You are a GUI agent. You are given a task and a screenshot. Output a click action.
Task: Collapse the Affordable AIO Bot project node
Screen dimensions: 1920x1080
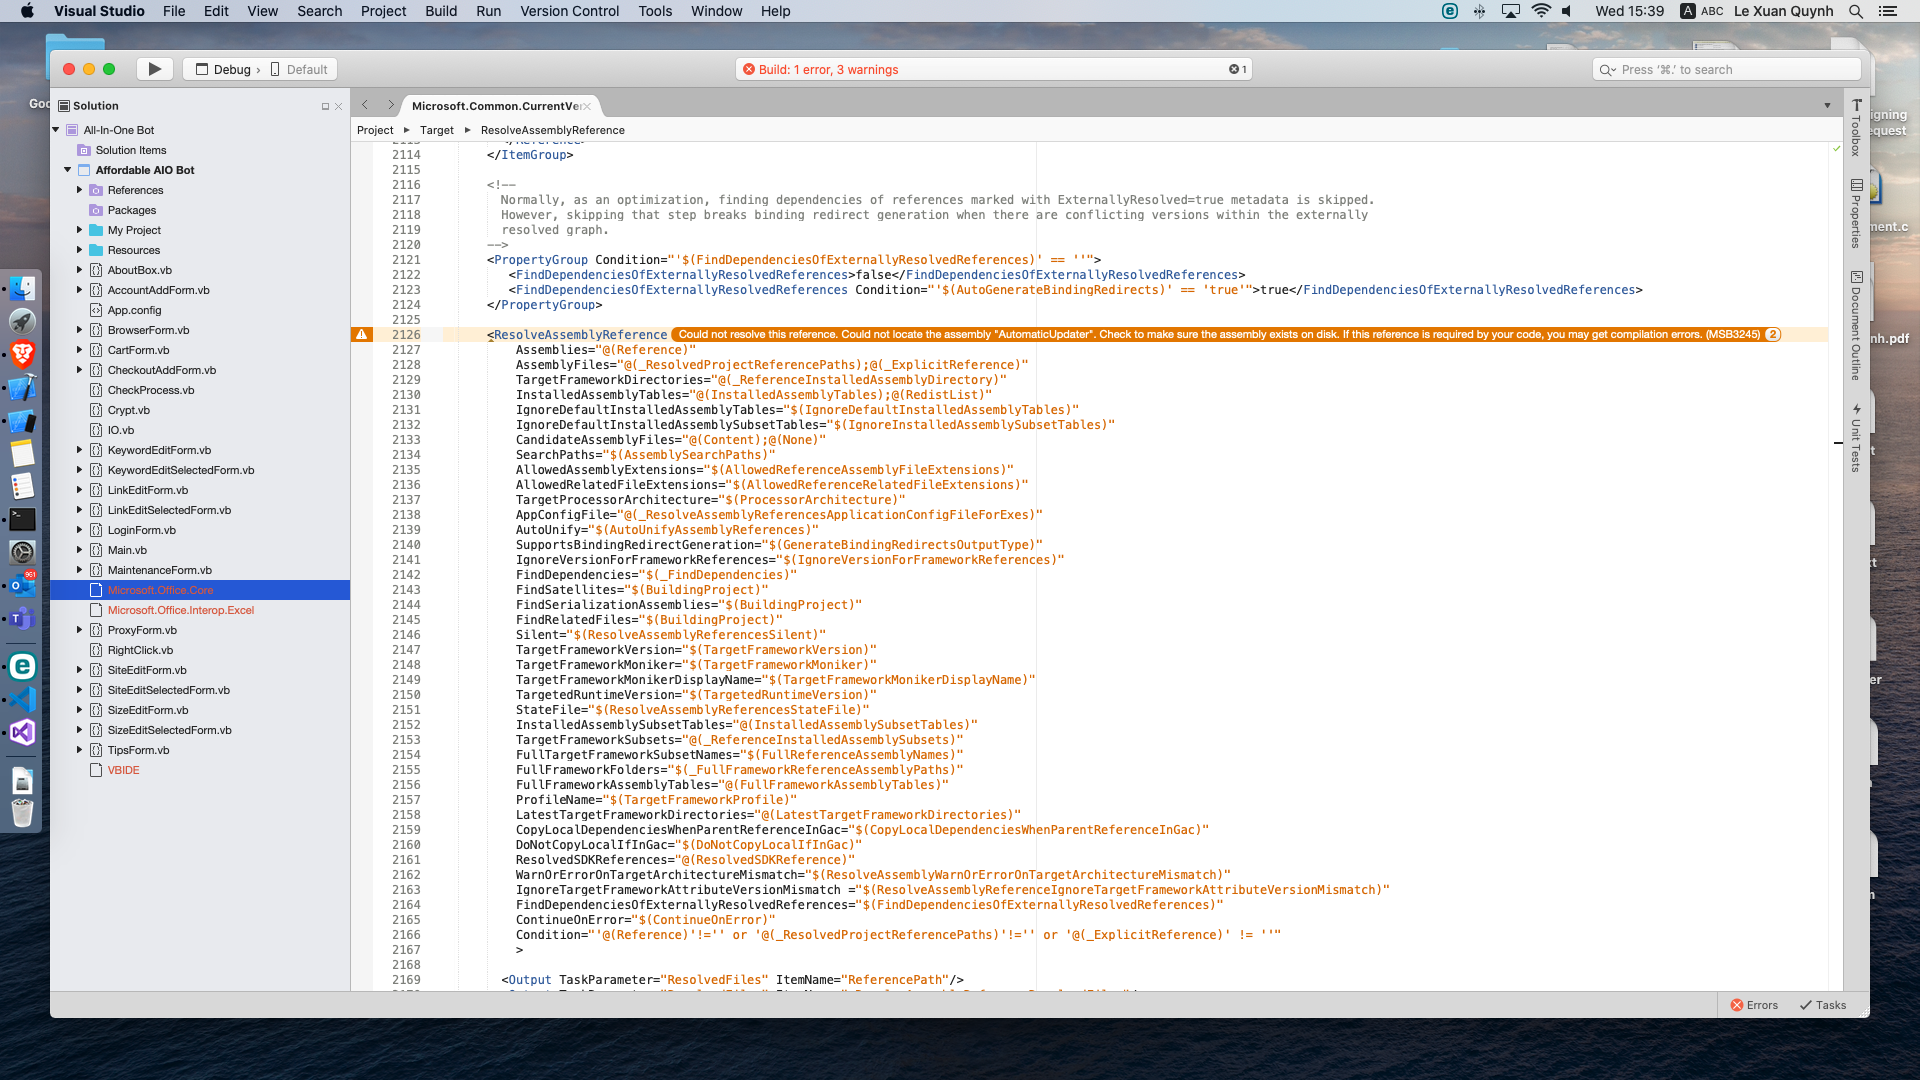click(68, 170)
